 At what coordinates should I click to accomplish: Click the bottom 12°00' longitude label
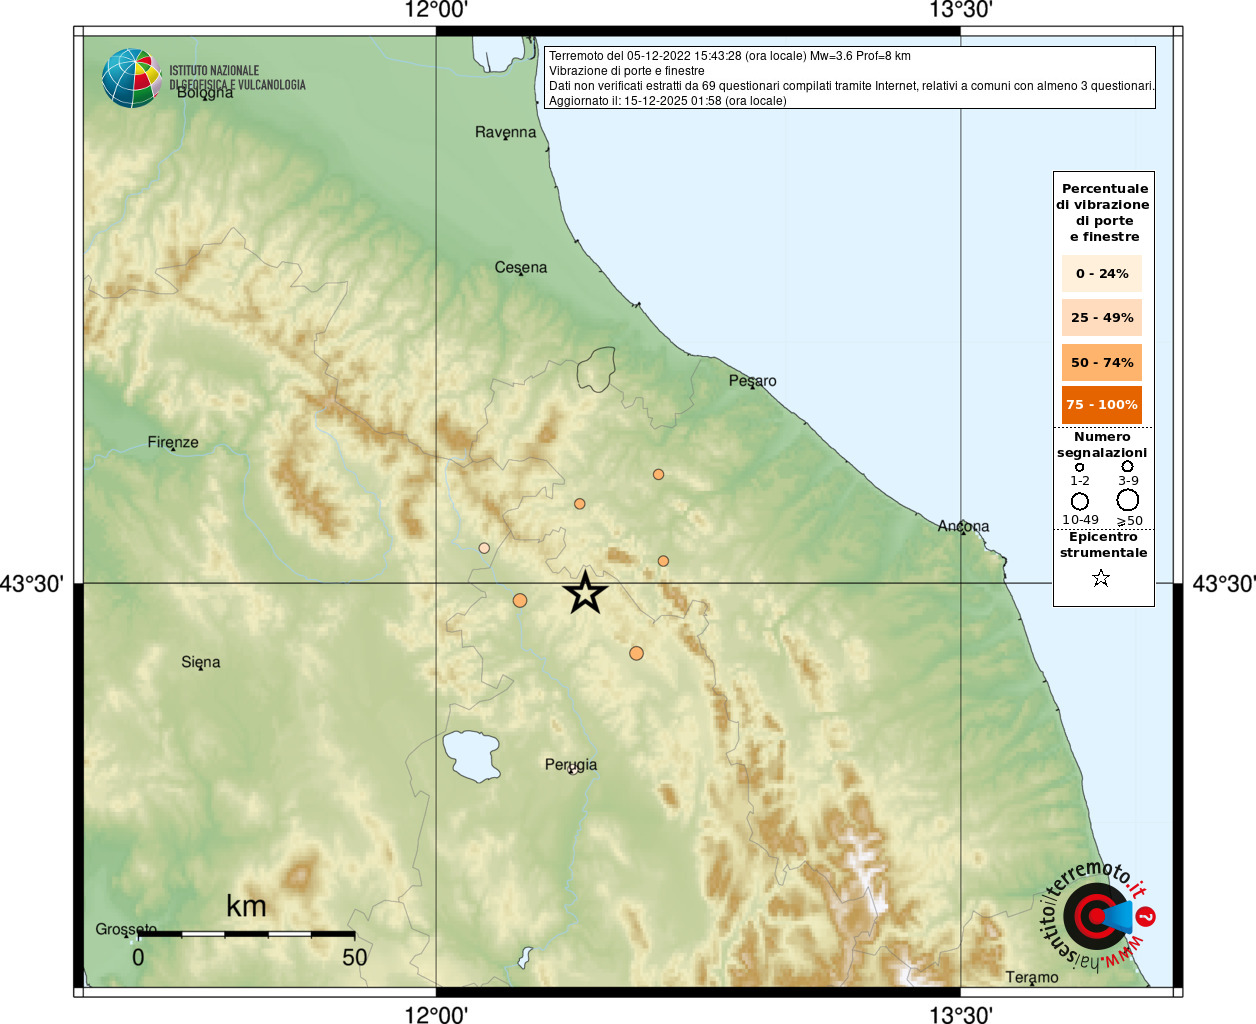(x=436, y=1014)
